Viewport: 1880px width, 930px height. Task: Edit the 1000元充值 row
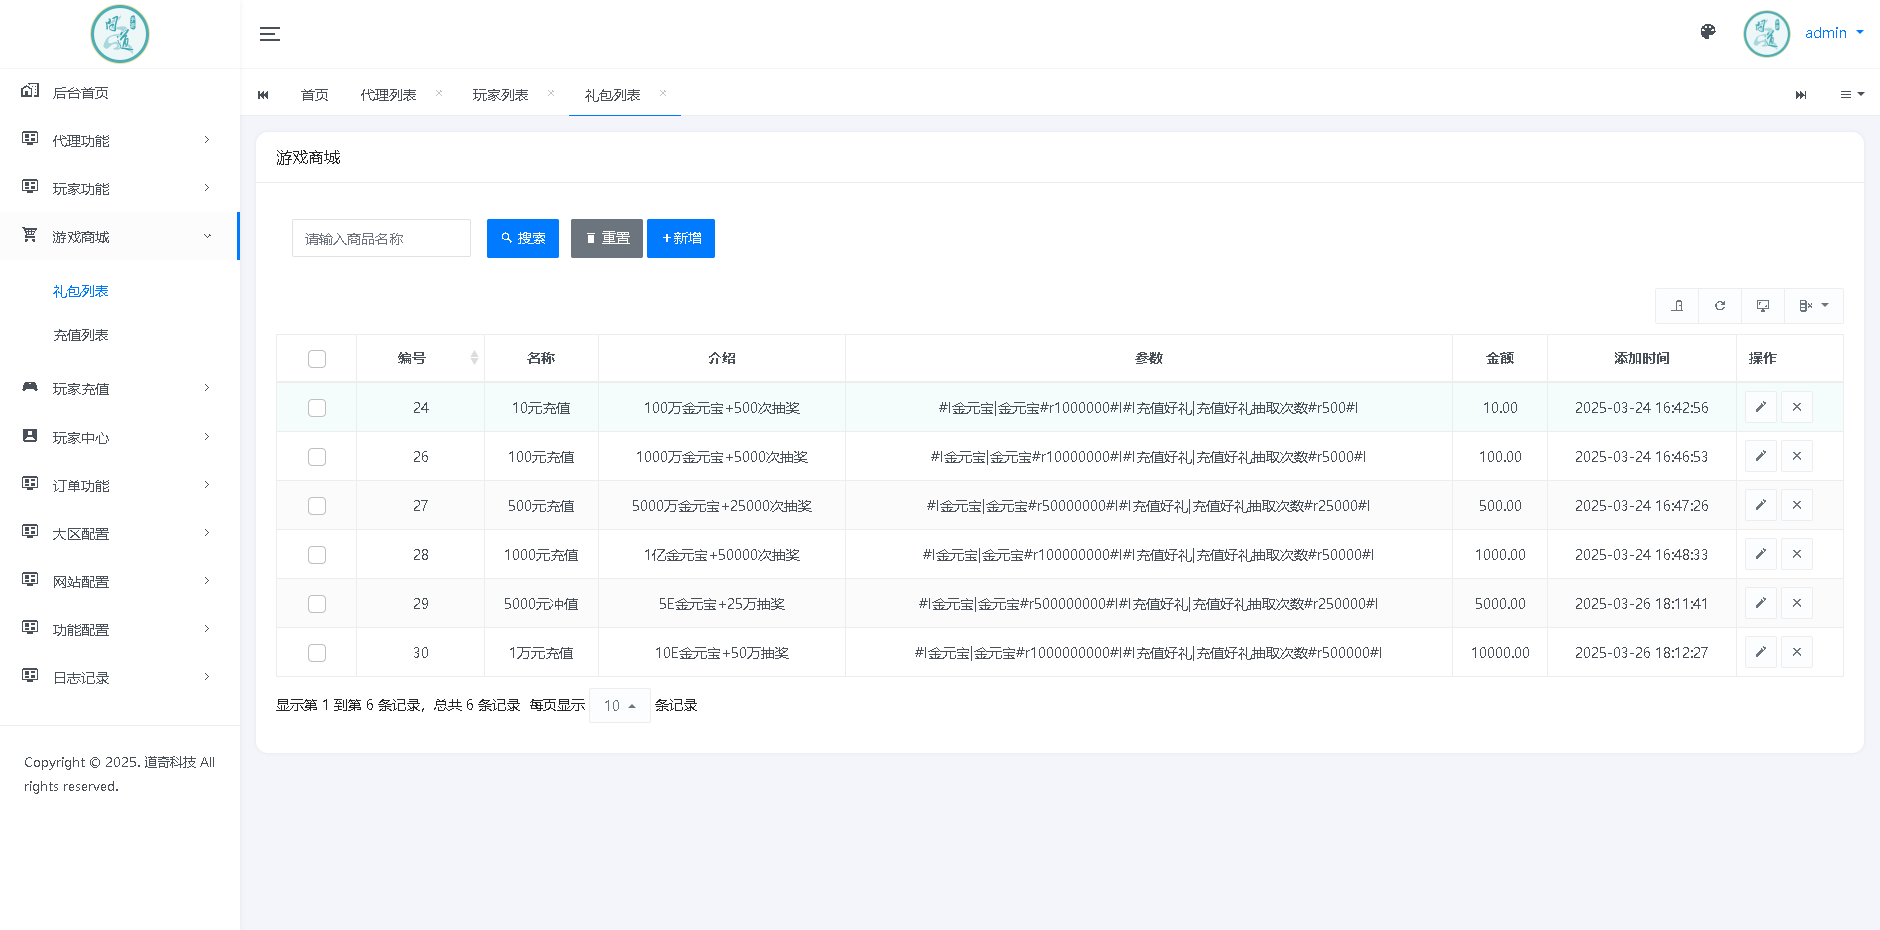point(1761,554)
